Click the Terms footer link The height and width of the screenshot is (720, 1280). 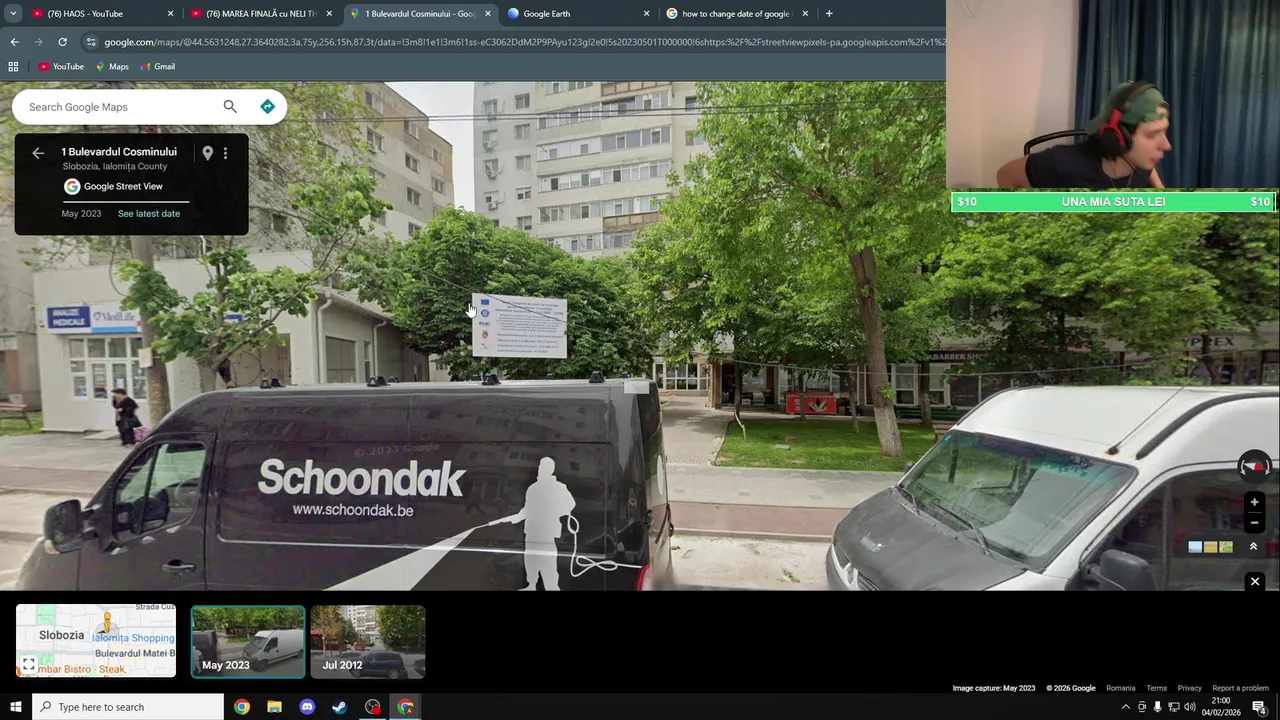pyautogui.click(x=1156, y=688)
